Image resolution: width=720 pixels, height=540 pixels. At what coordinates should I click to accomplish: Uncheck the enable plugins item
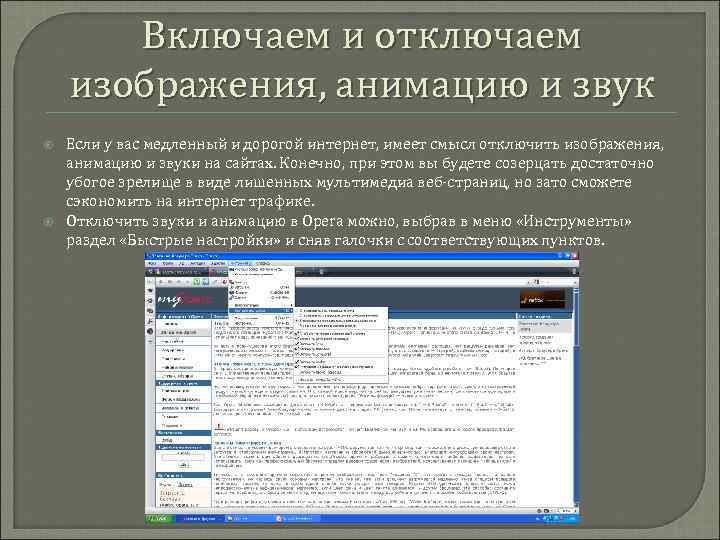tap(341, 349)
